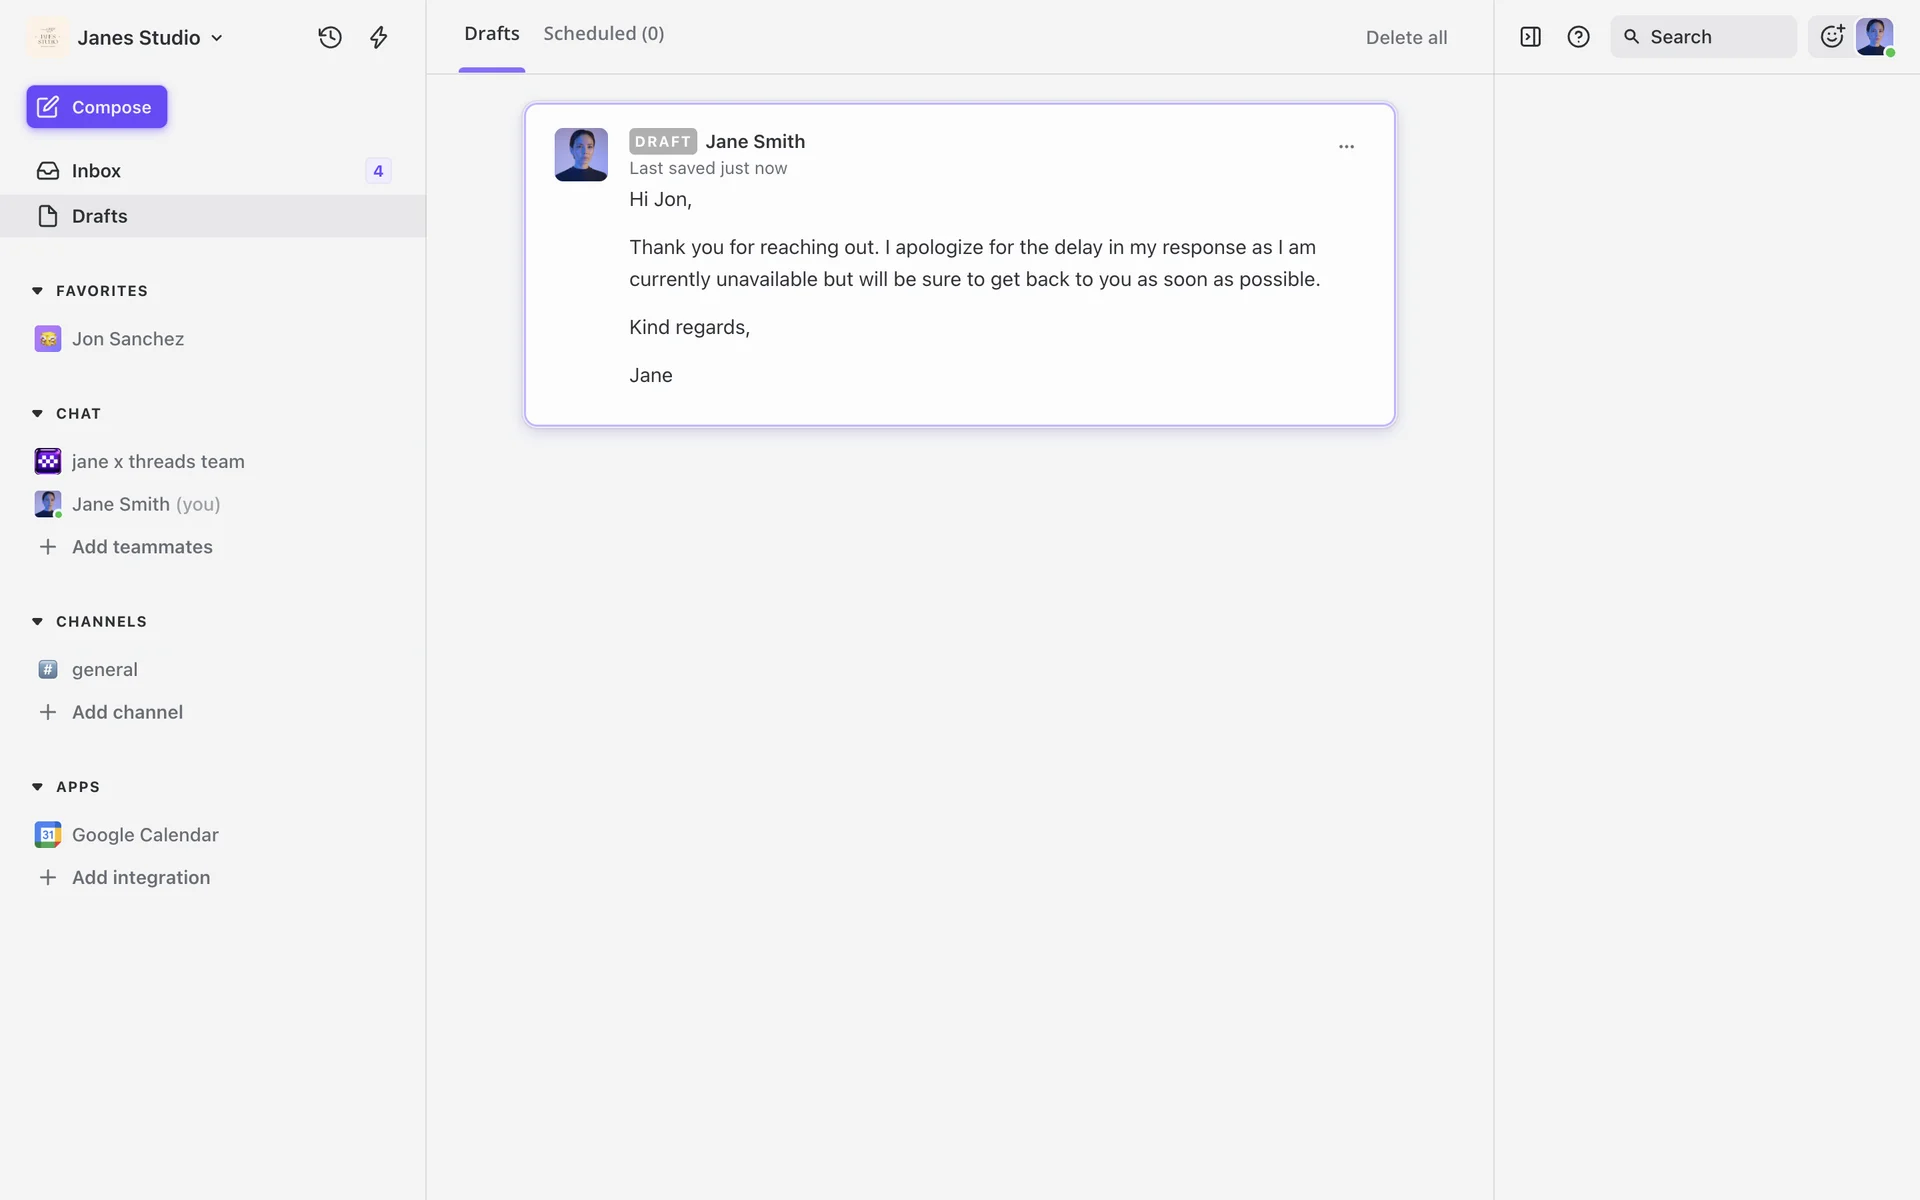This screenshot has height=1200, width=1920.
Task: Click Delete all drafts
Action: [x=1406, y=38]
